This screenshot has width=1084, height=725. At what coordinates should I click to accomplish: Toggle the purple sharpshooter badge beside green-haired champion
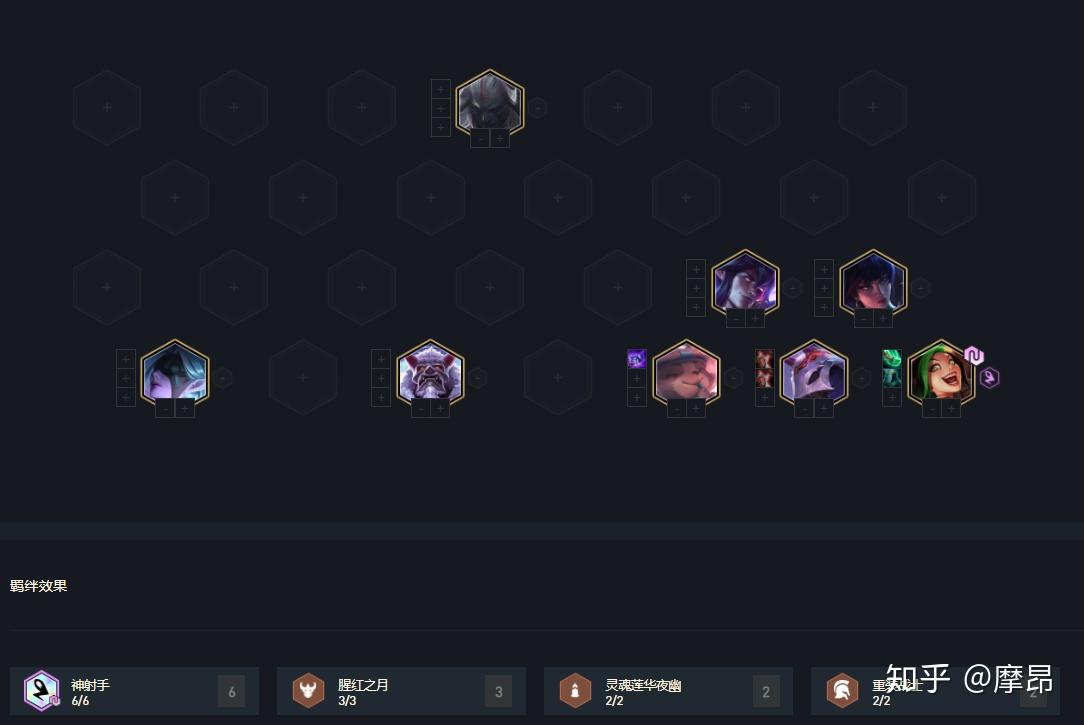pyautogui.click(x=989, y=378)
